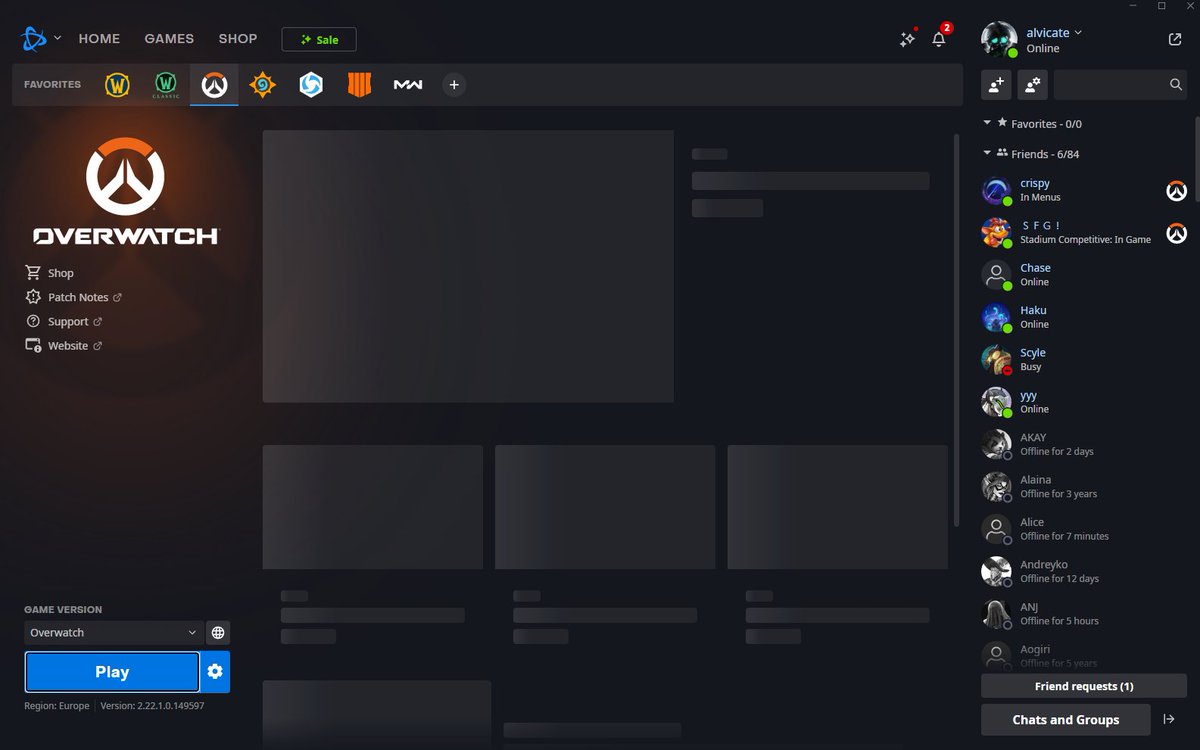Select Call of Duty Black Ops 4 icon
1200x750 pixels.
tap(359, 85)
